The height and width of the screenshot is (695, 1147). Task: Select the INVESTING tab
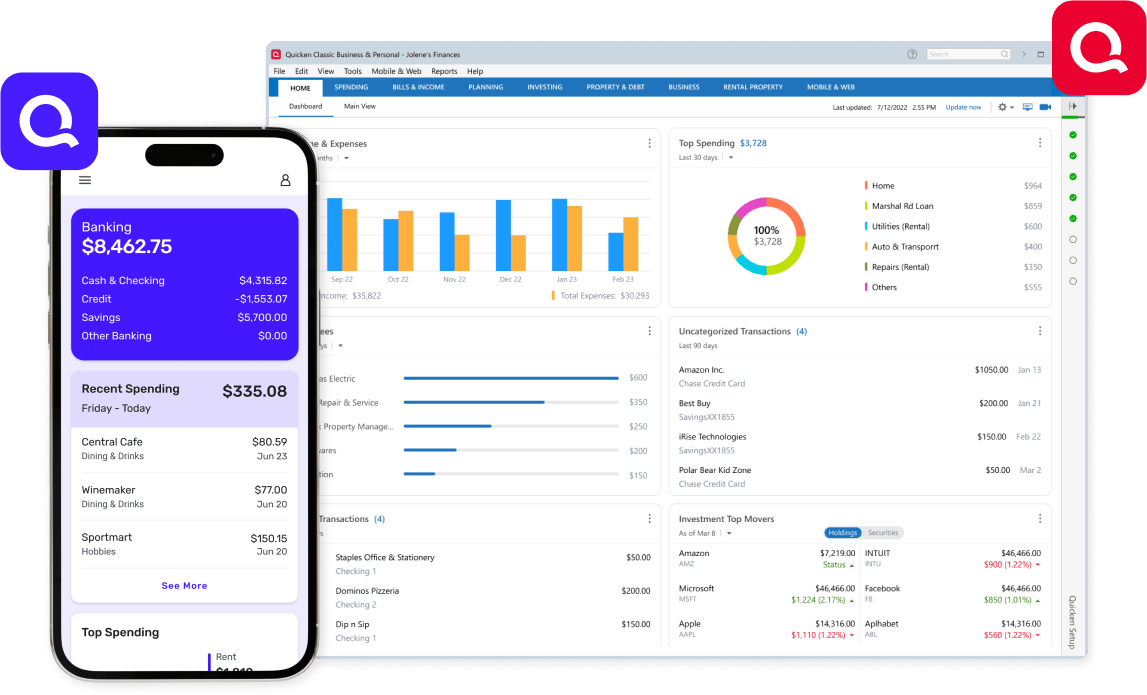(545, 87)
